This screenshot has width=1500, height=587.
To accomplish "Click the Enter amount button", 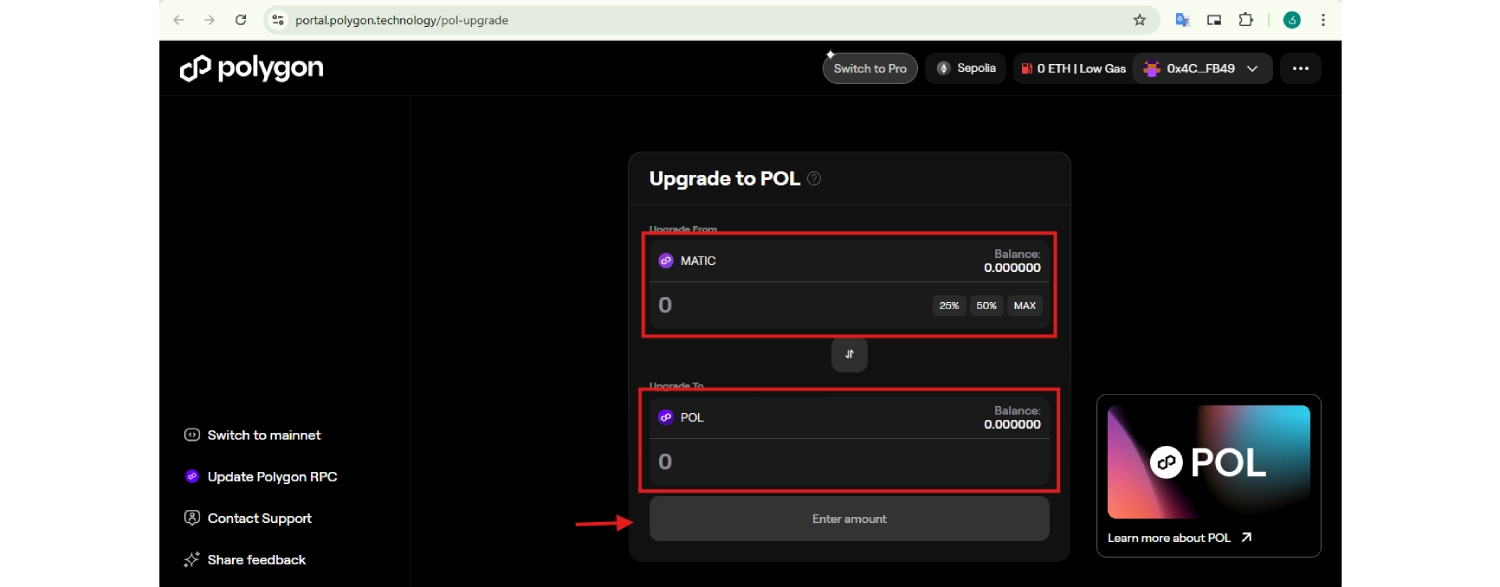I will click(849, 519).
